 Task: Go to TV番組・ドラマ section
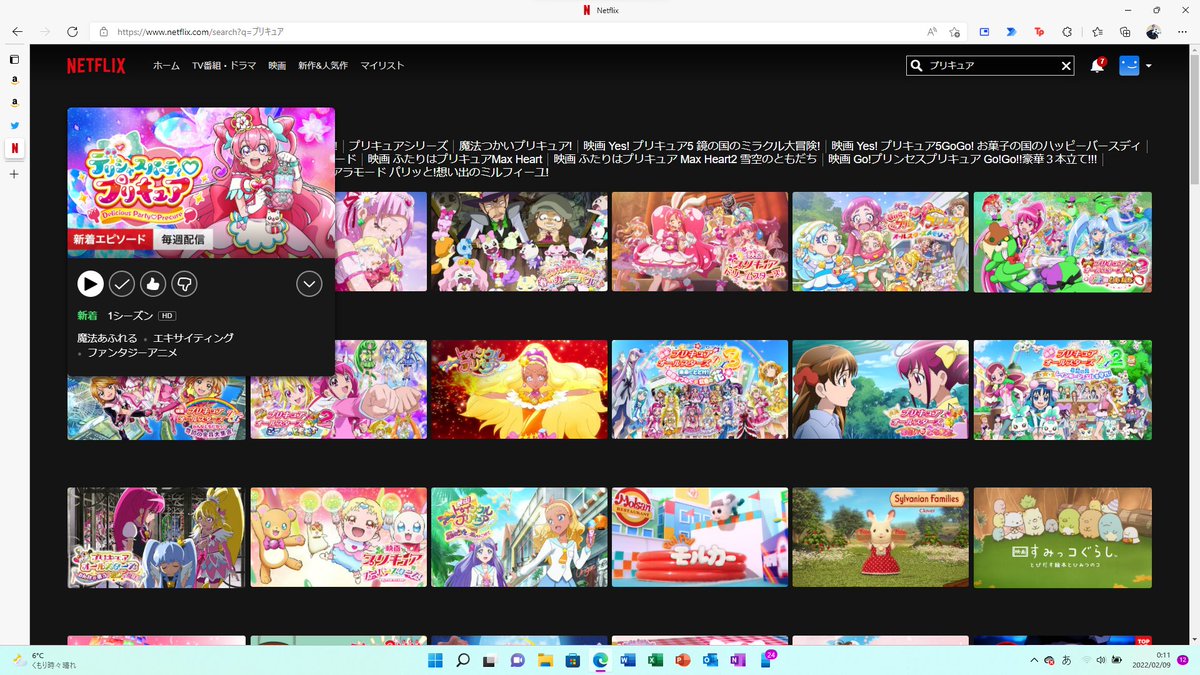pyautogui.click(x=224, y=66)
